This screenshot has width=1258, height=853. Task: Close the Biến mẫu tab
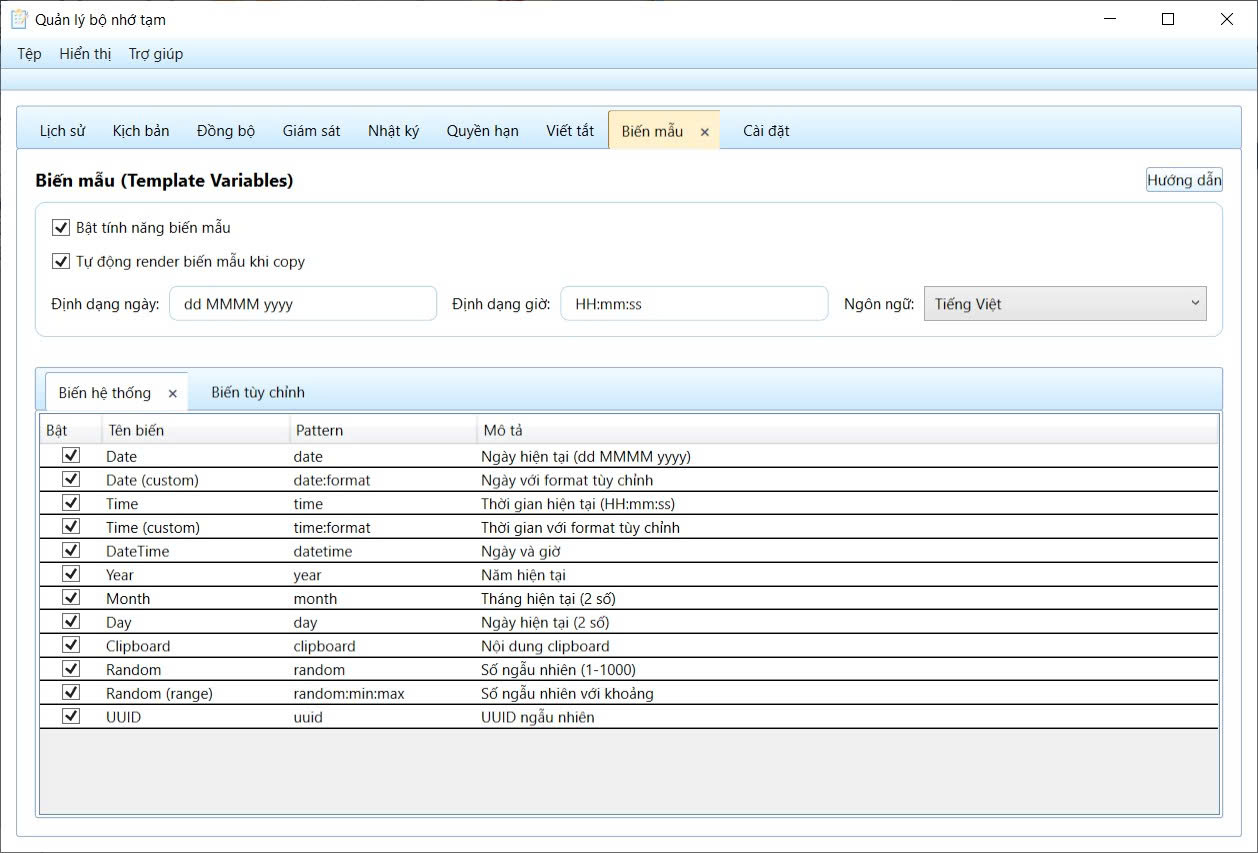click(704, 132)
